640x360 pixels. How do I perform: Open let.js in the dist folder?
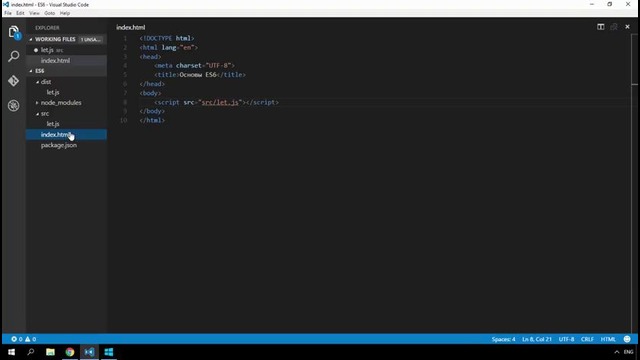[53, 92]
